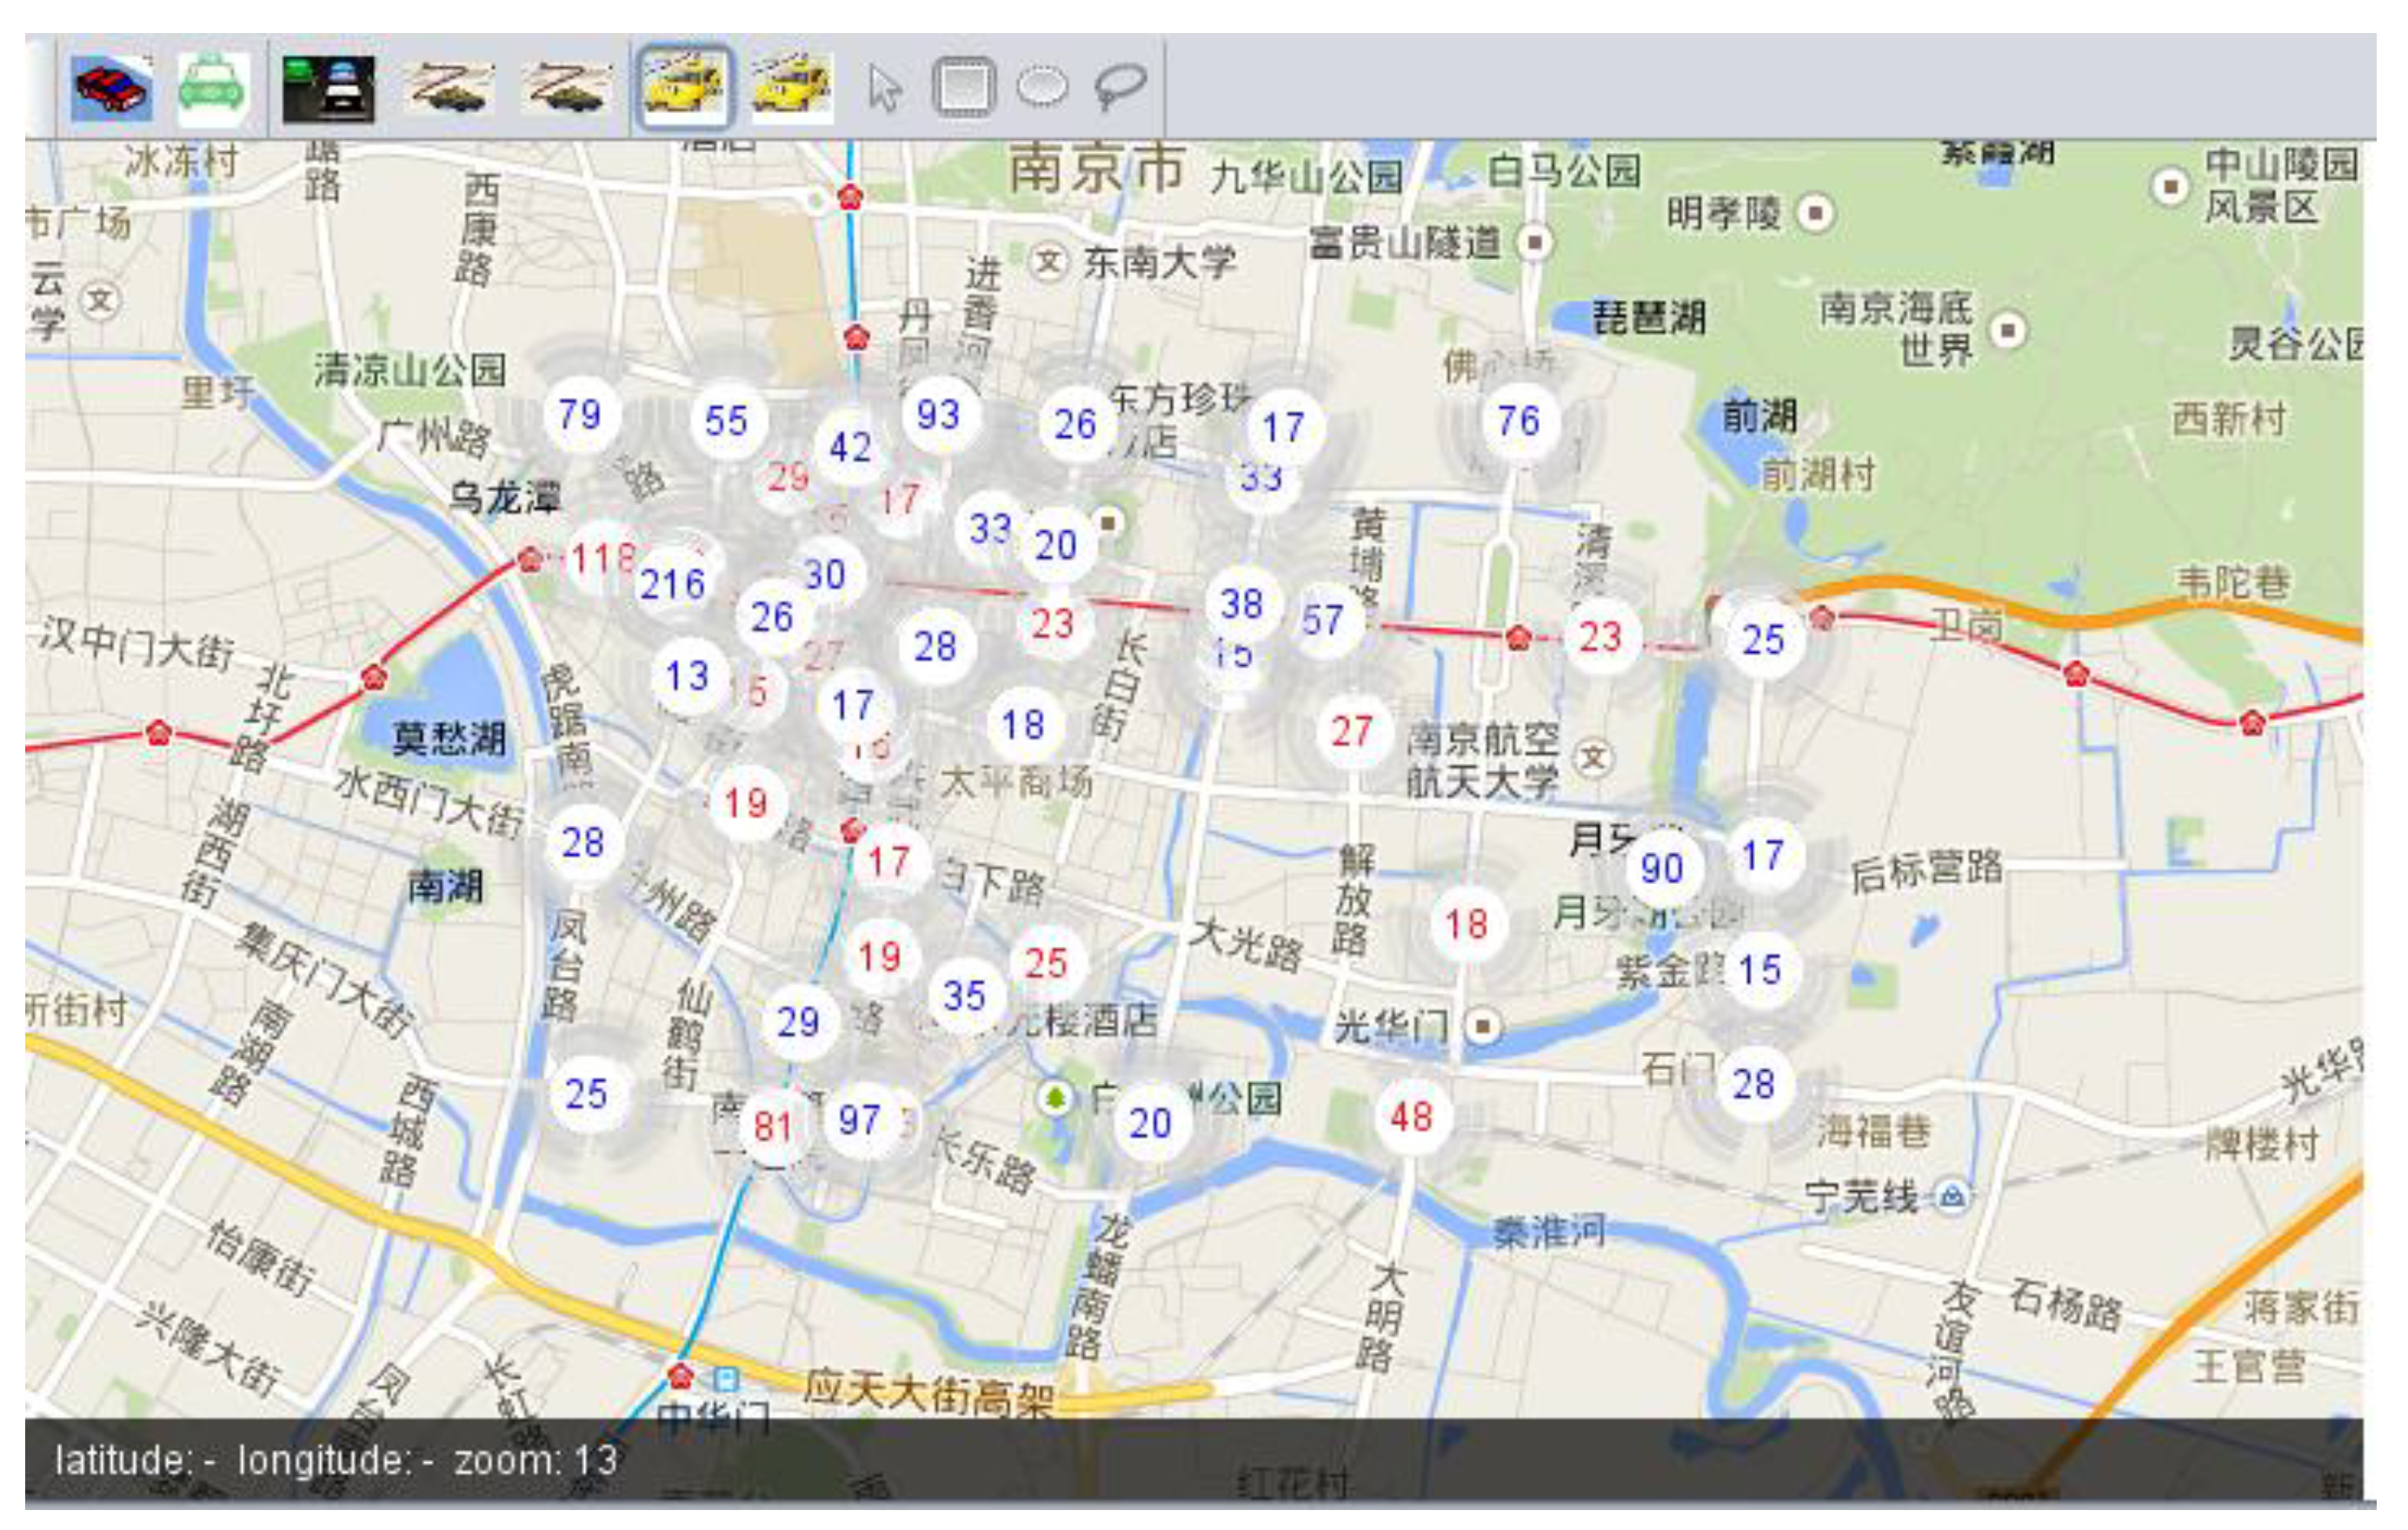This screenshot has width=2408, height=1530.
Task: Toggle the highlighted yellow taxi icon
Action: point(684,87)
